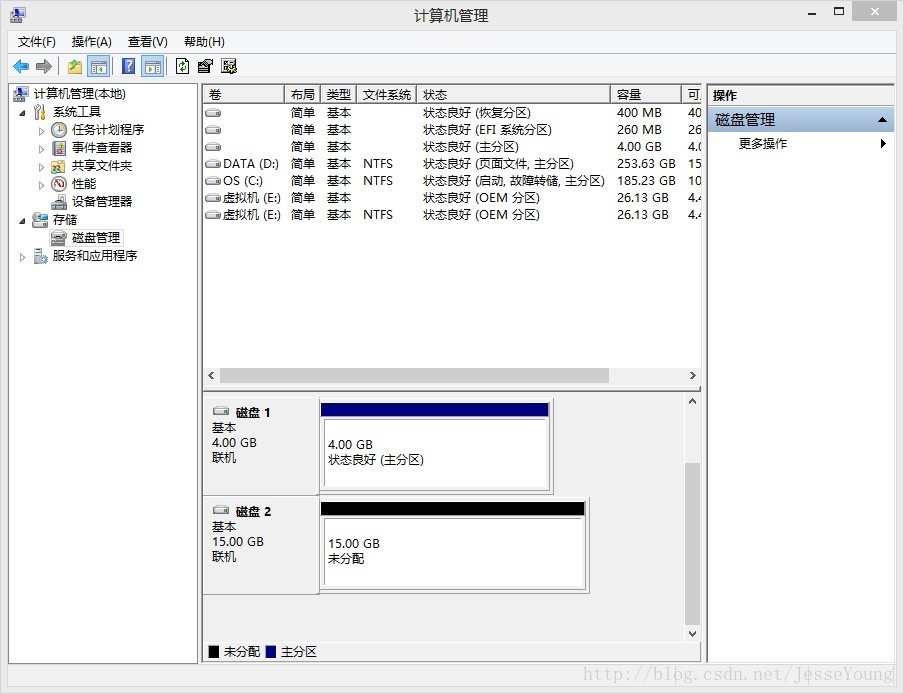
Task: Collapse the 磁盘管理 actions section arrow
Action: tap(882, 120)
